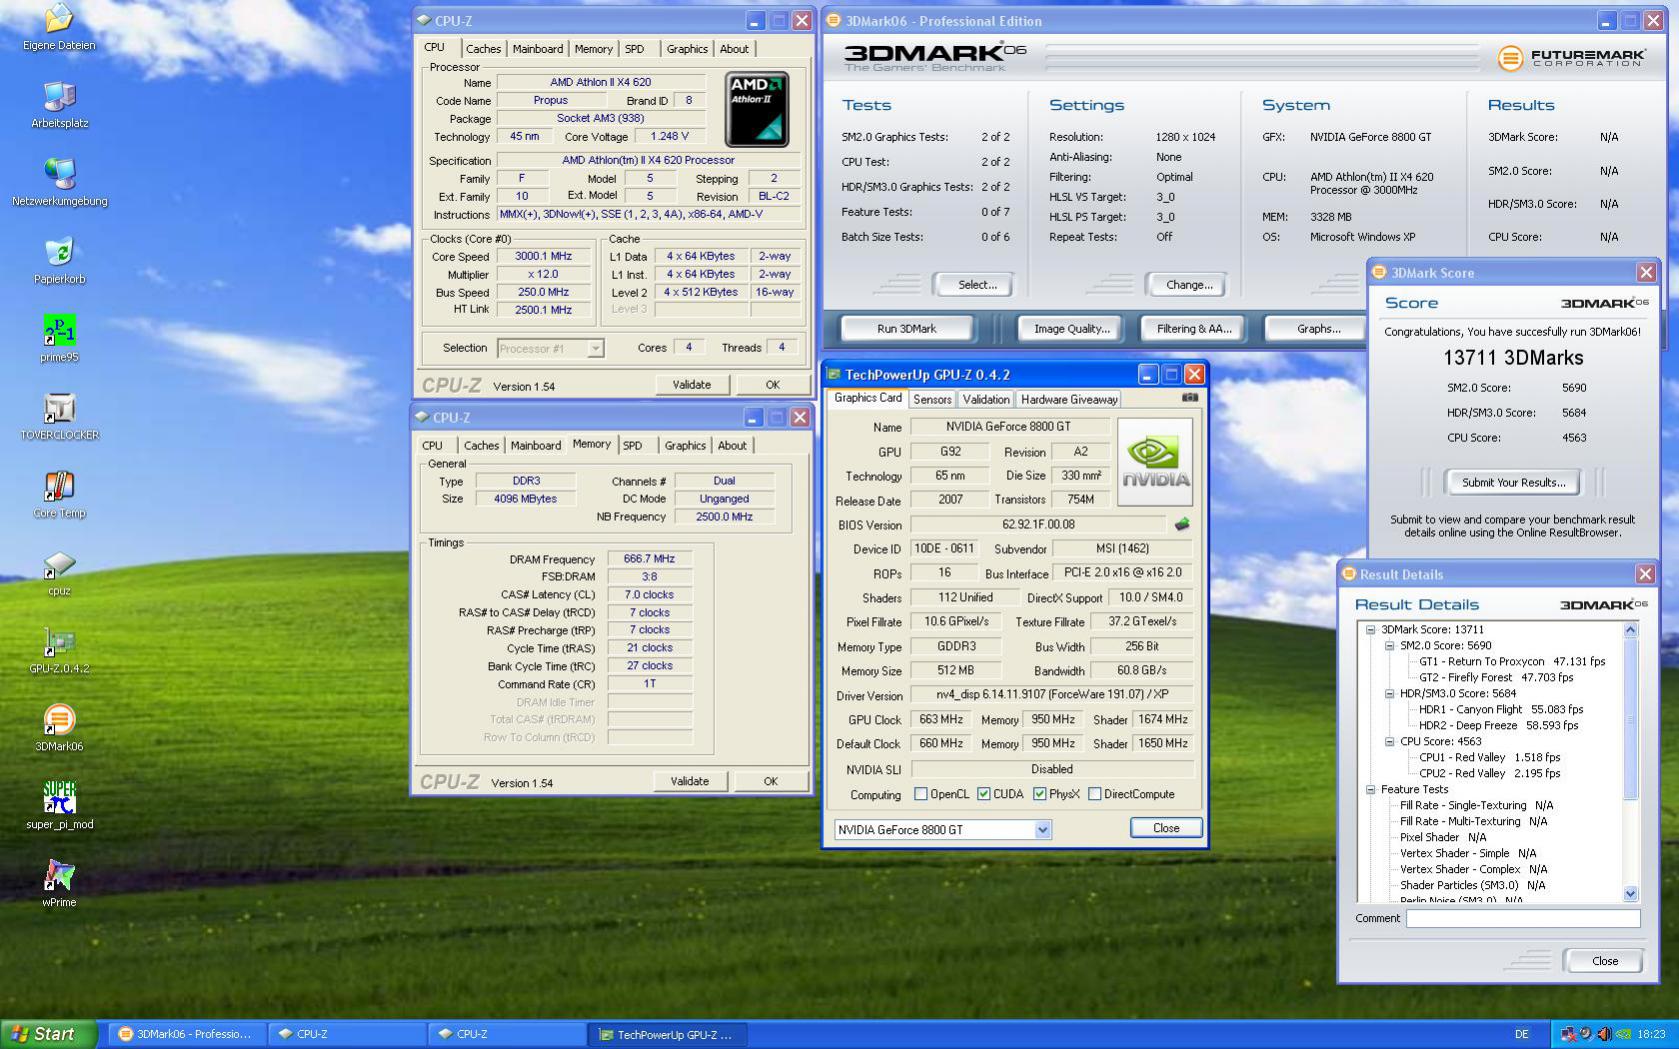
Task: Switch to the Sensors tab in GPU-Z
Action: [x=932, y=400]
